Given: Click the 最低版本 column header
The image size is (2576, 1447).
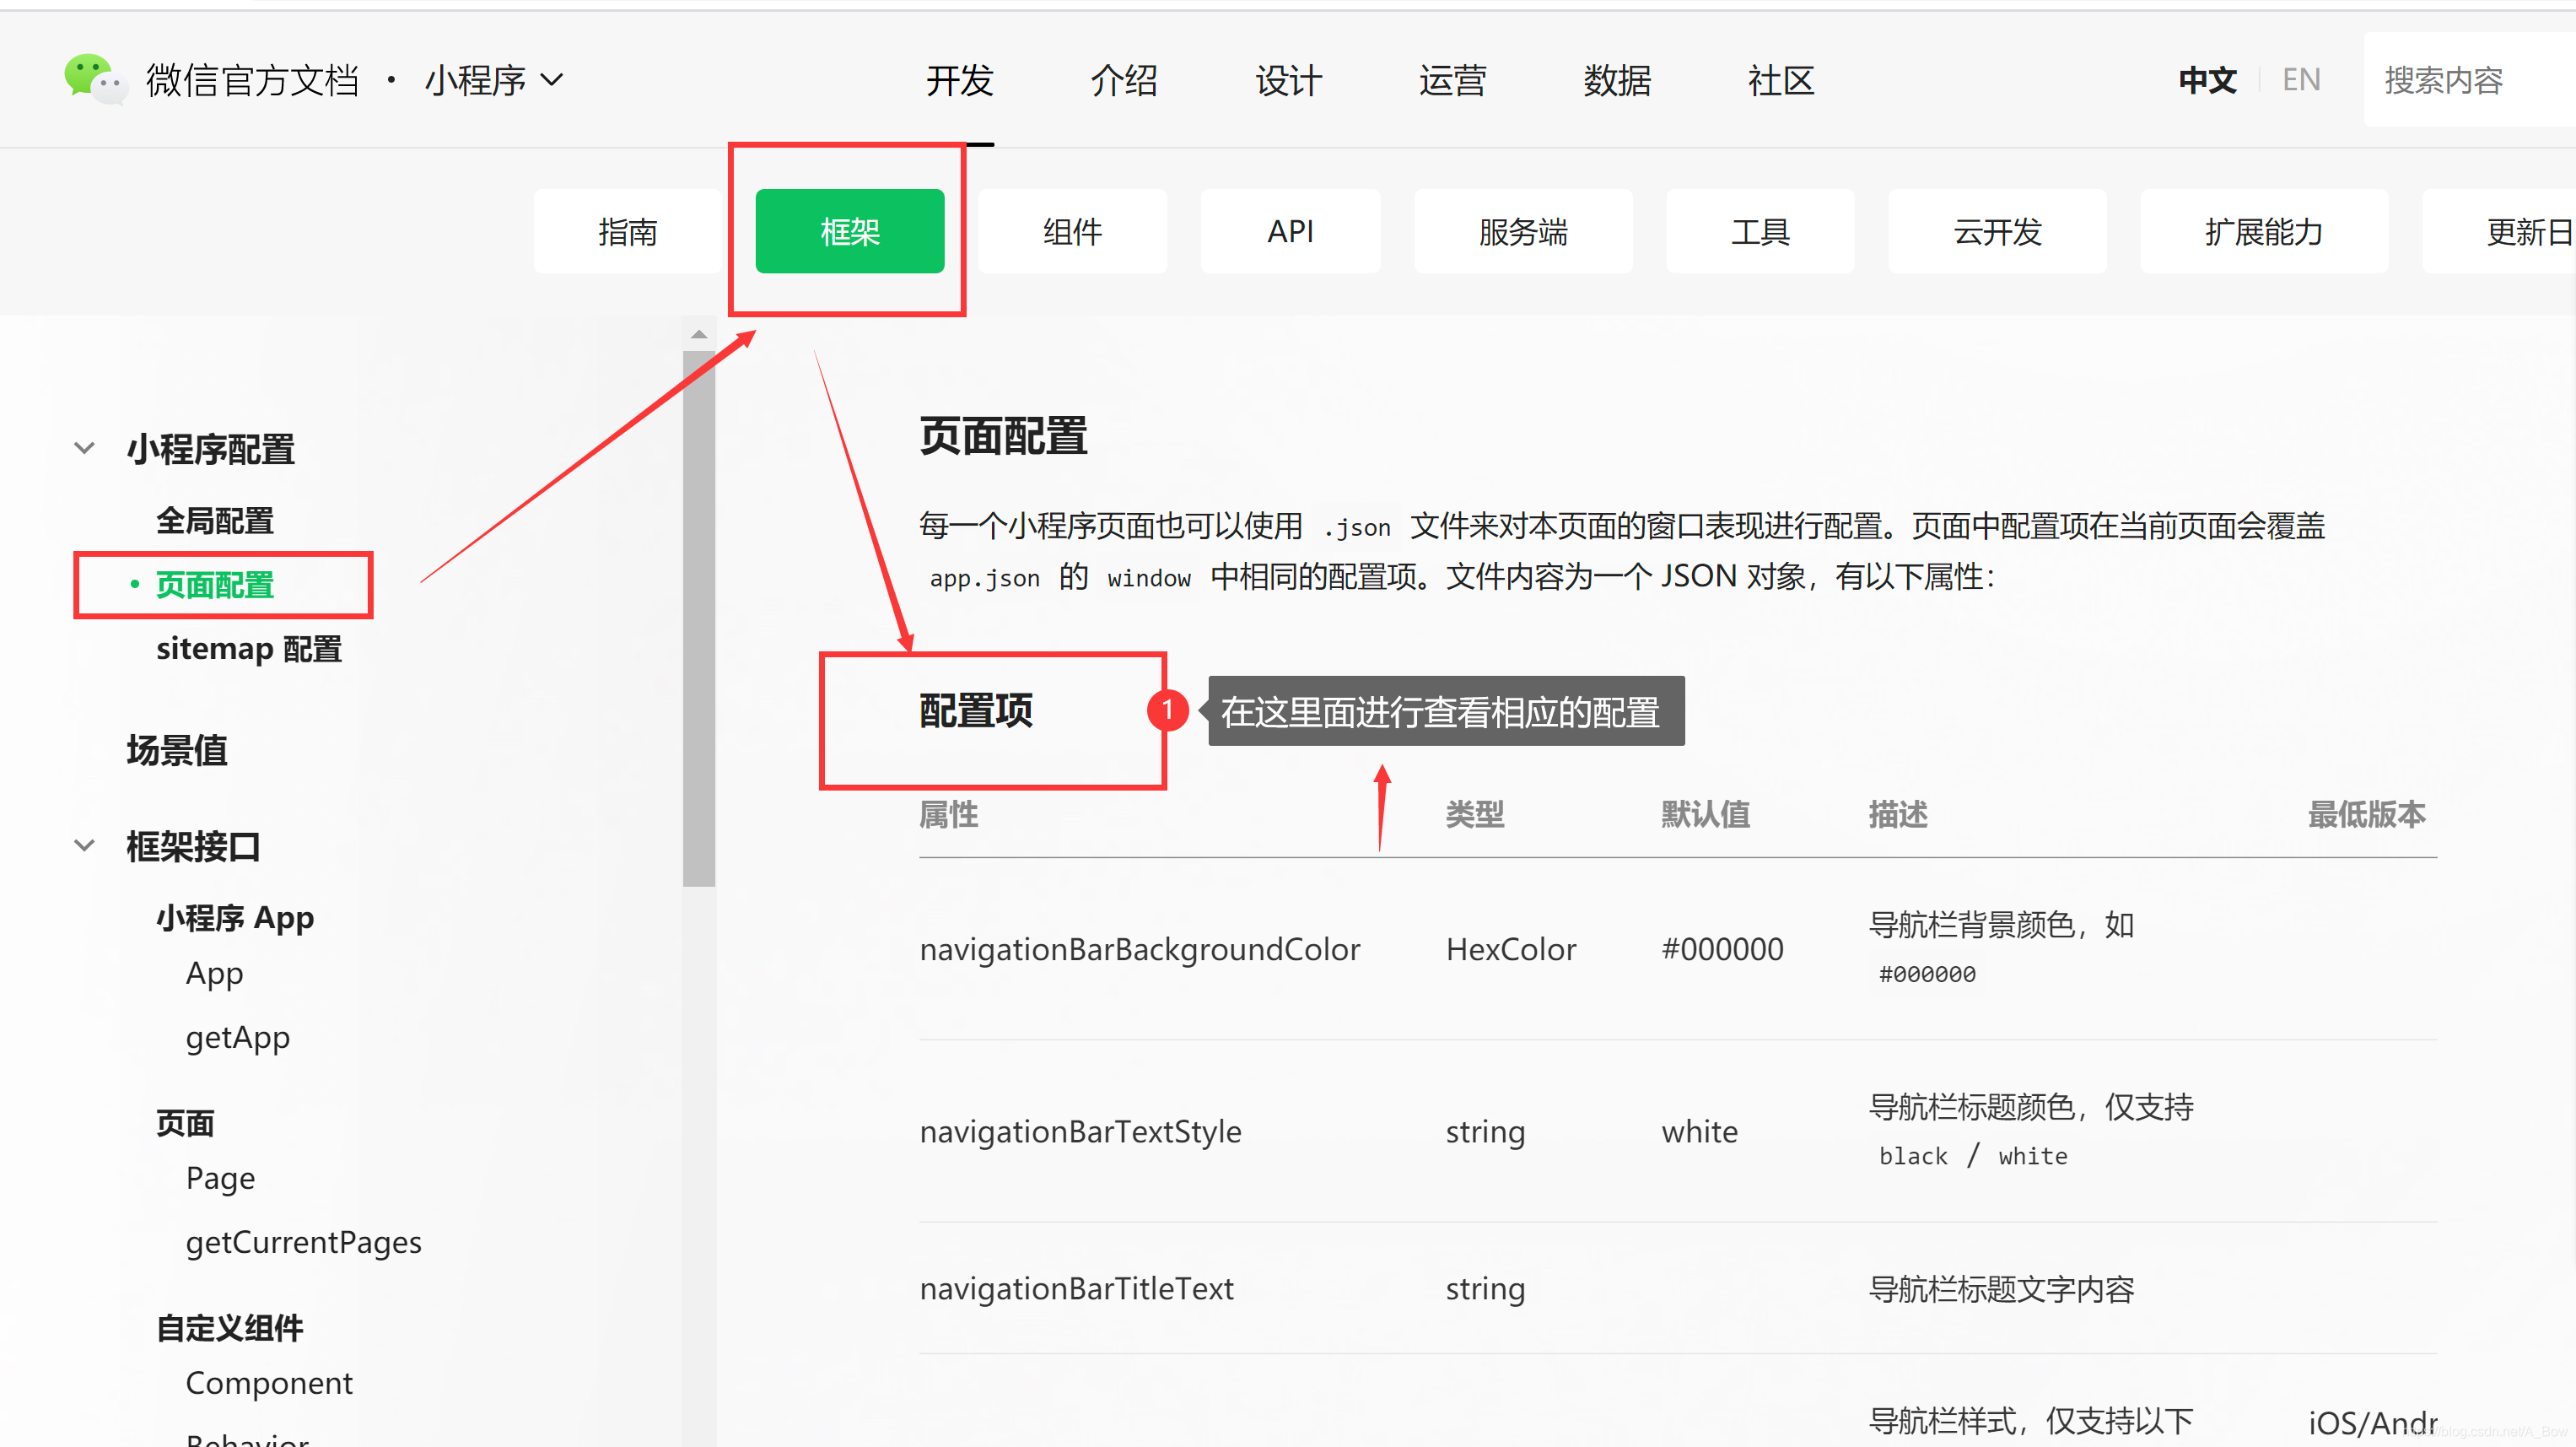Looking at the screenshot, I should (2367, 814).
